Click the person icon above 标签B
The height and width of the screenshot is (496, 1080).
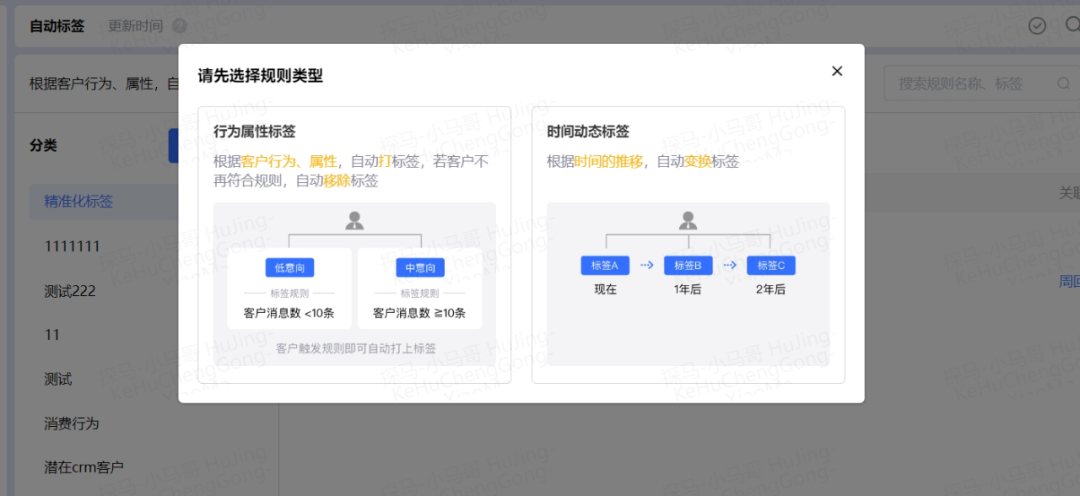(x=688, y=220)
